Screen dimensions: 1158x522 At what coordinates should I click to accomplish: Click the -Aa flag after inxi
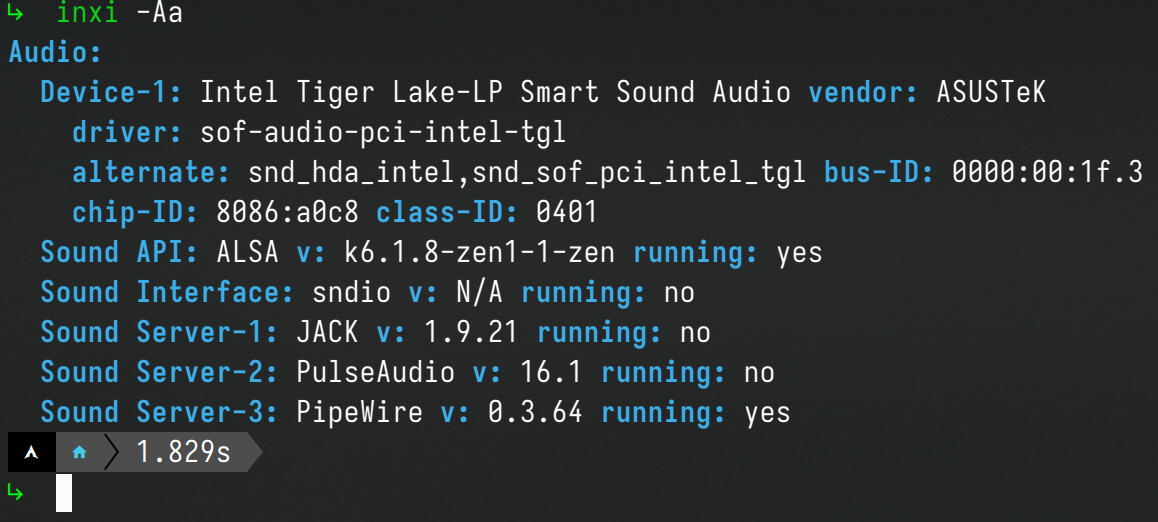tap(159, 13)
